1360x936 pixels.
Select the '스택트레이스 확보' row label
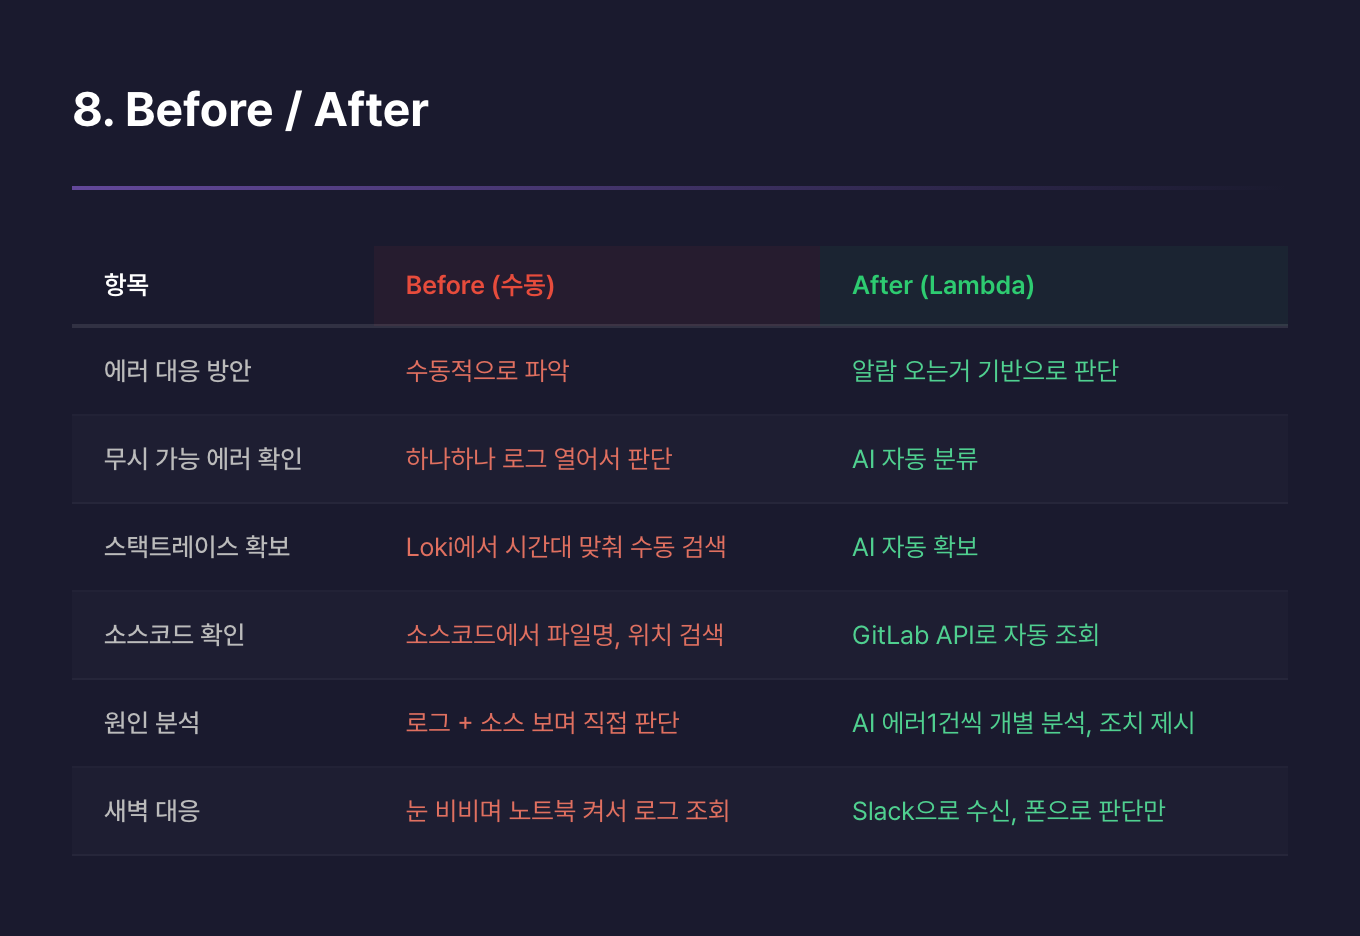click(197, 547)
